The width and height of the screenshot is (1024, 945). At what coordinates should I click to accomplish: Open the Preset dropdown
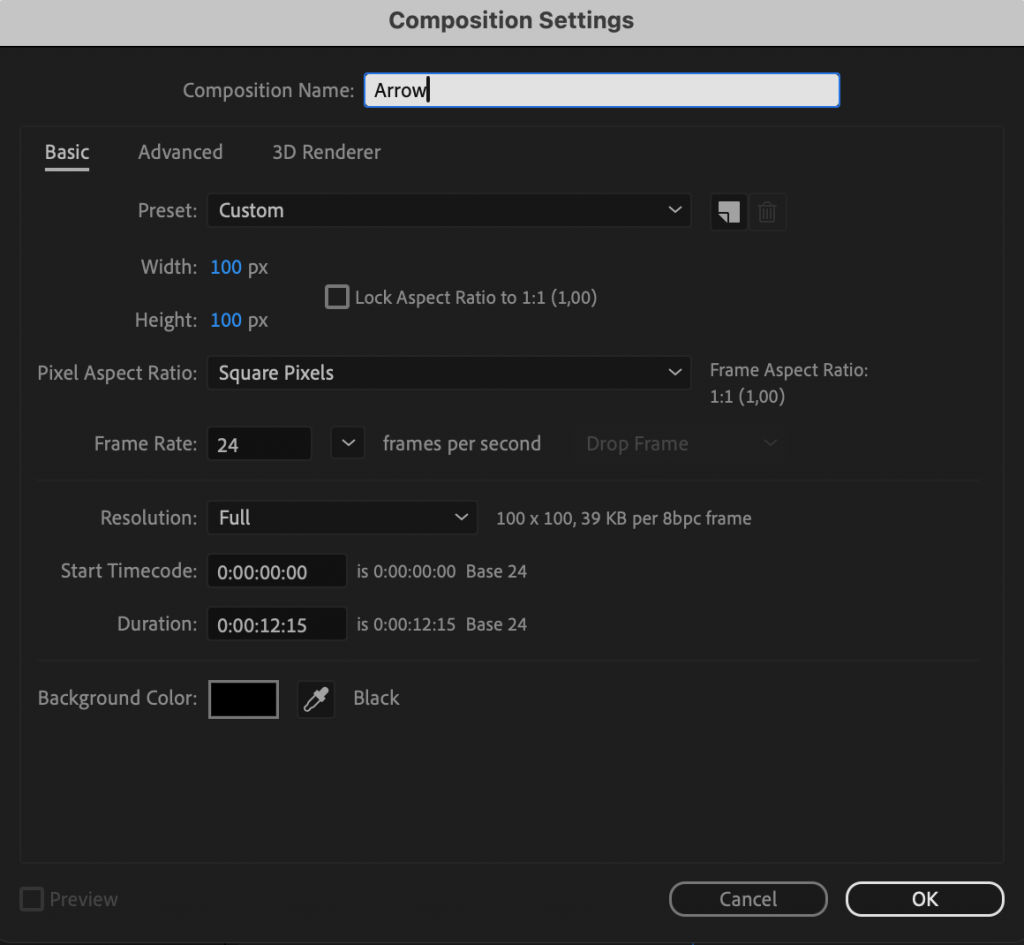[x=449, y=211]
